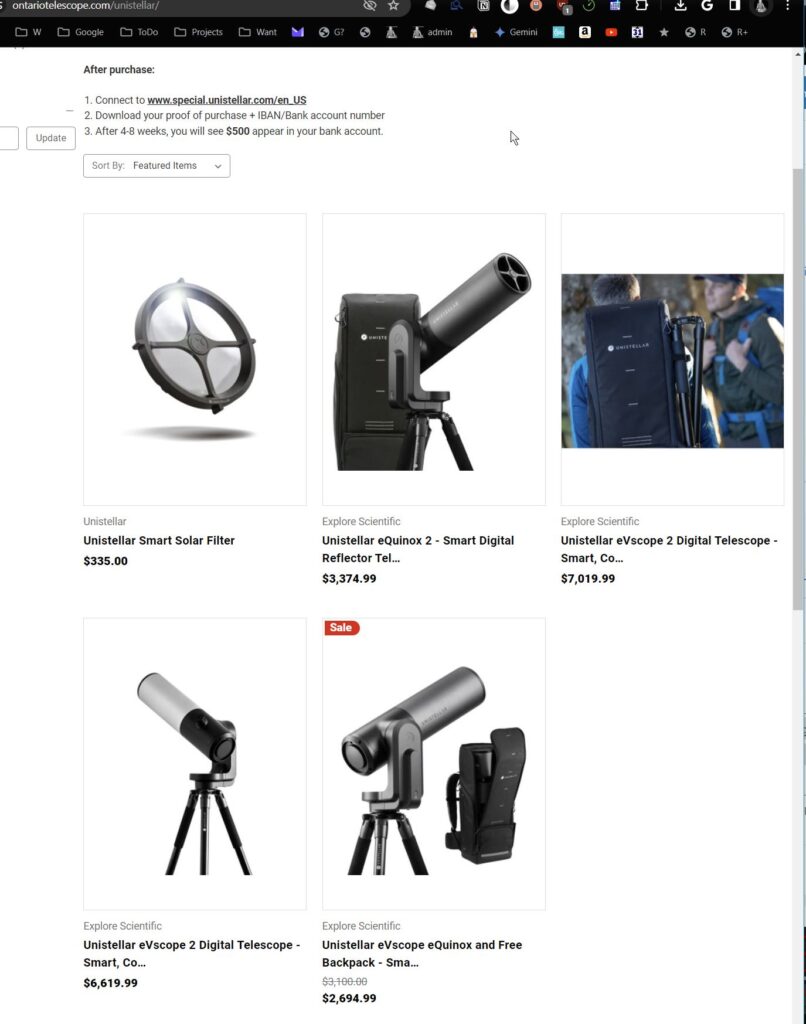Open the Gemini bookmark
This screenshot has height=1024, width=806.
tap(516, 32)
